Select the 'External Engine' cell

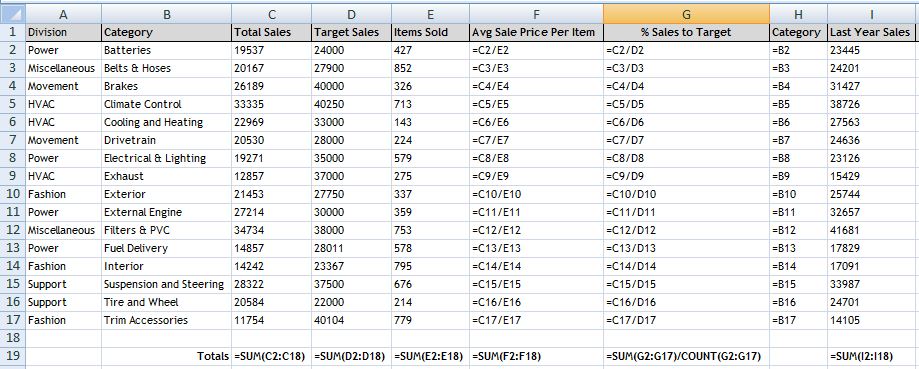(166, 212)
